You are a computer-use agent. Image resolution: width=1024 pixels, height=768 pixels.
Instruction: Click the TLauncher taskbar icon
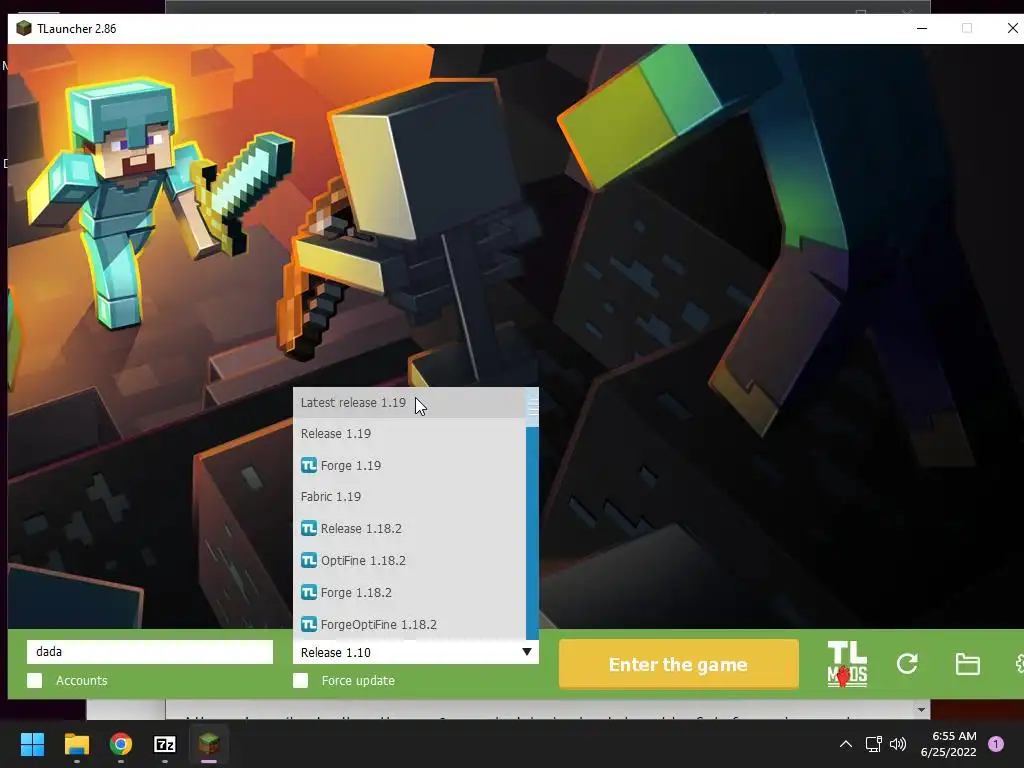(209, 744)
